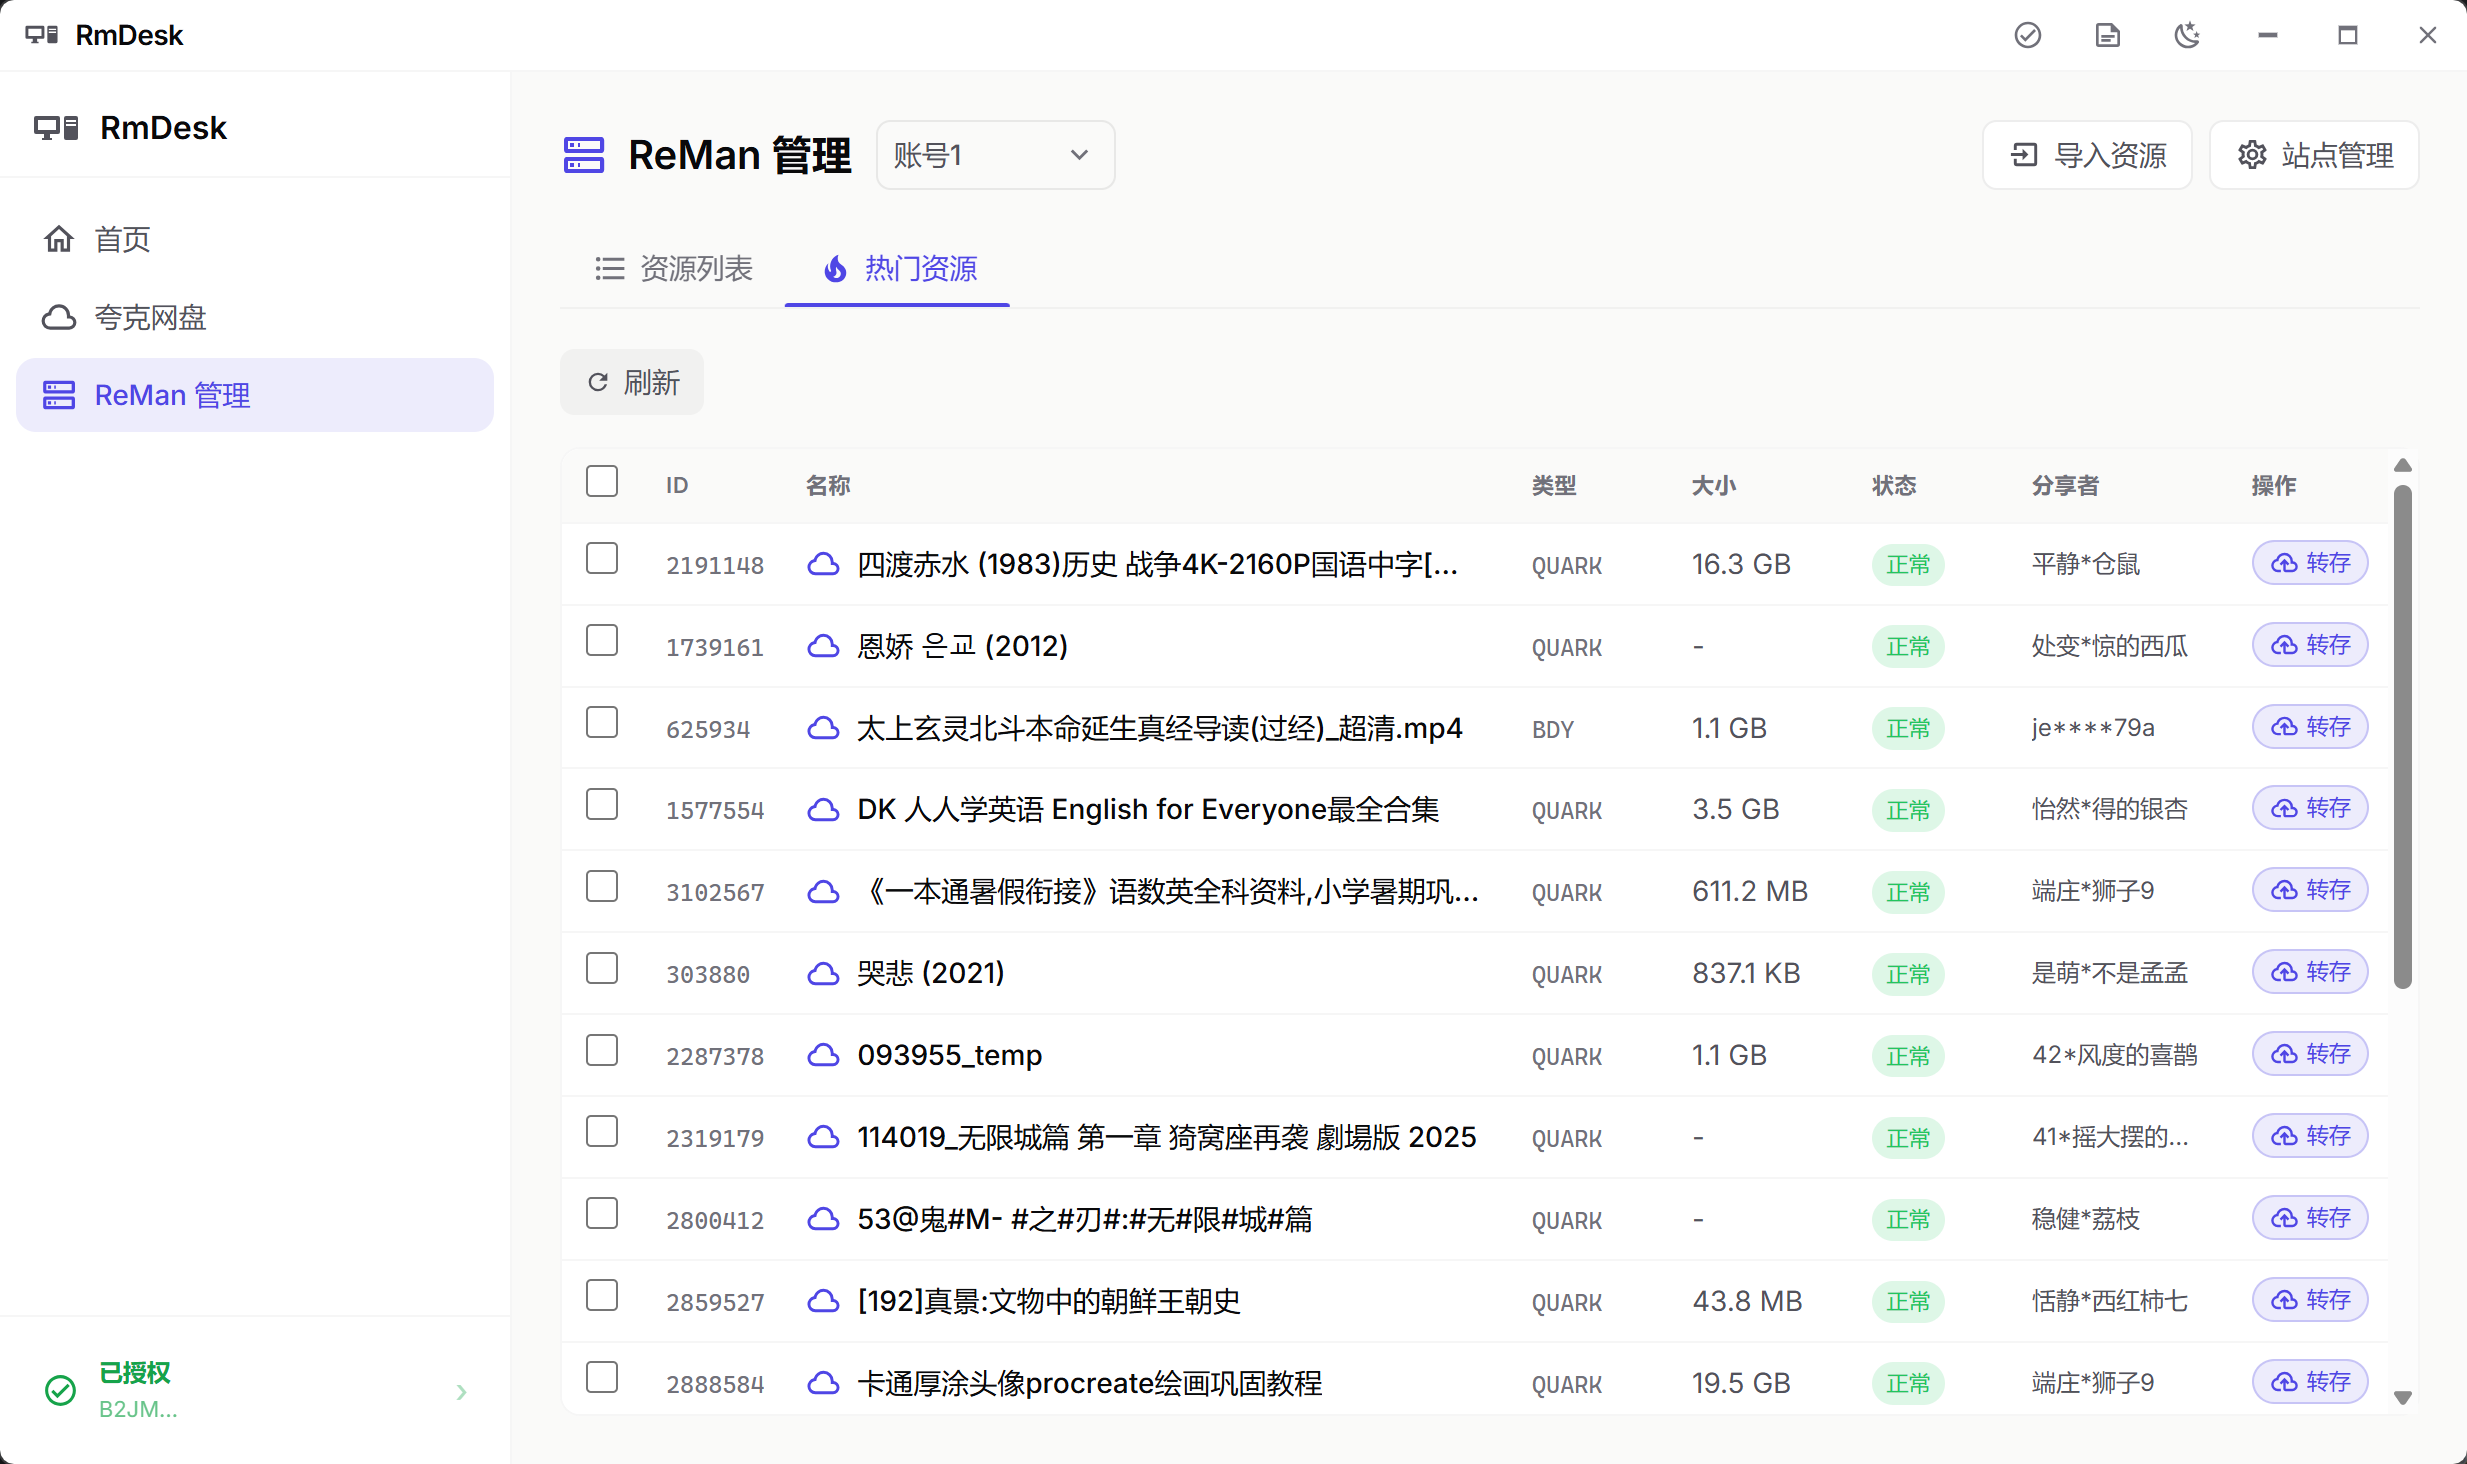Click the home icon next to 首页

pyautogui.click(x=59, y=239)
